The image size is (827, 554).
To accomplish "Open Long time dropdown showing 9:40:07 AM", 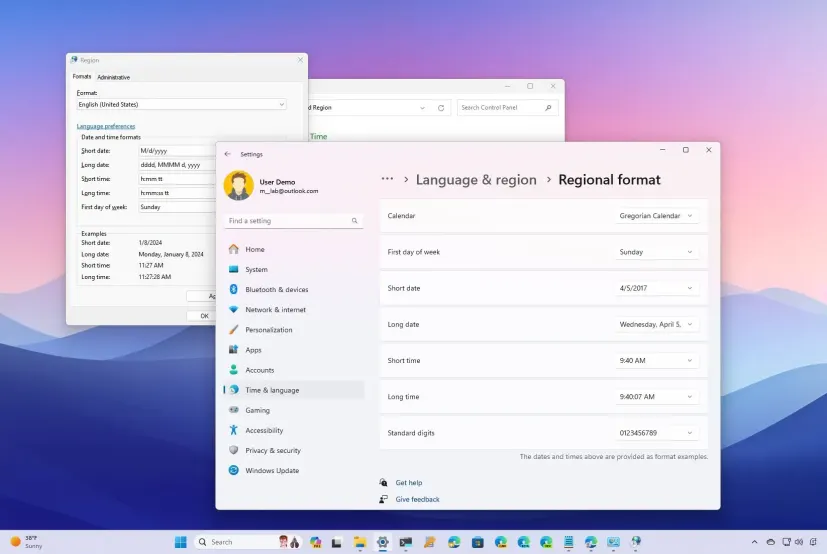I will 657,397.
